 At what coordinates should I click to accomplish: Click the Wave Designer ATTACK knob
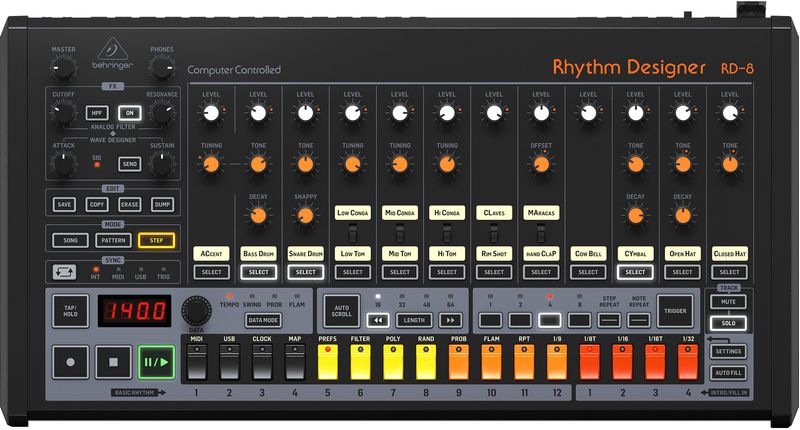[64, 164]
